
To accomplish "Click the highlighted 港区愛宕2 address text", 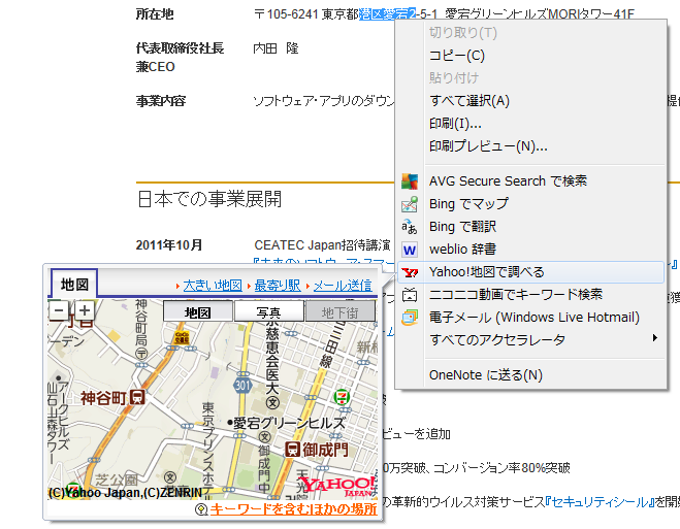I will 387,14.
